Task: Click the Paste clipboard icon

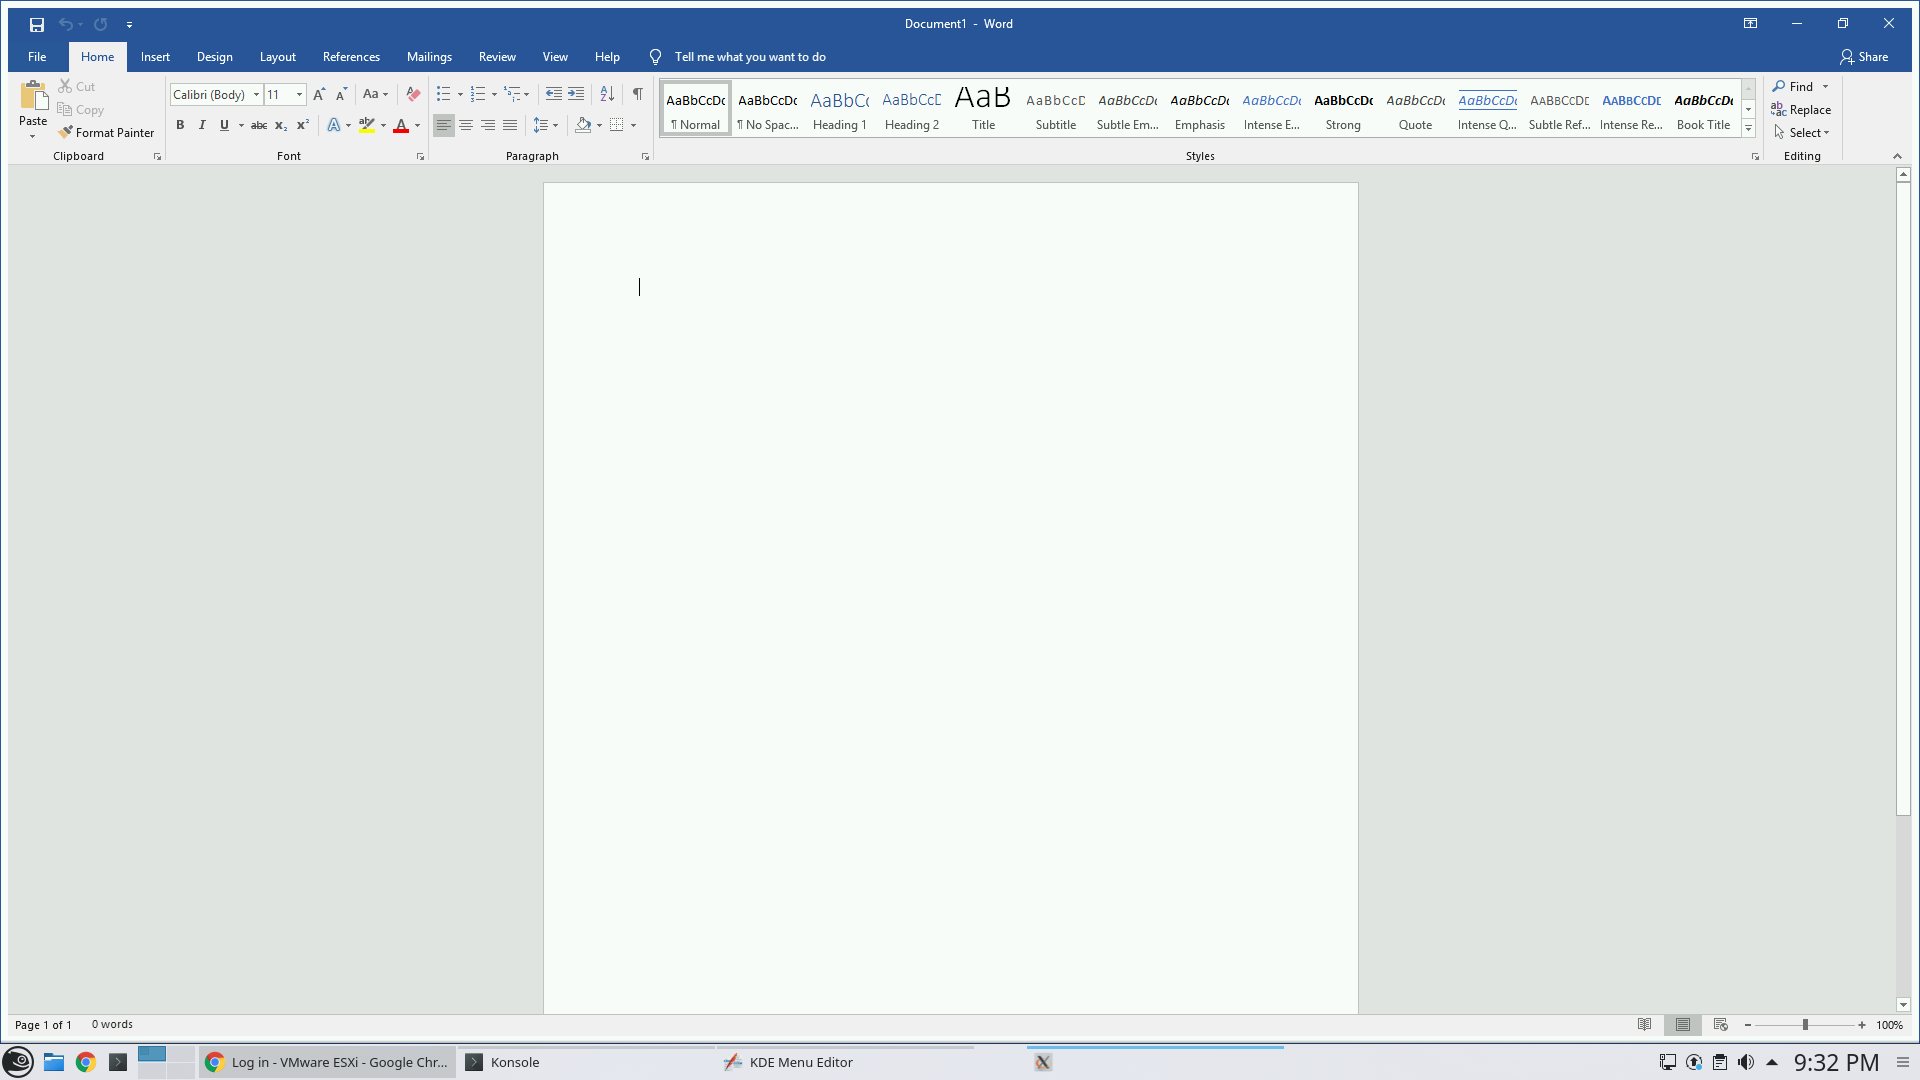Action: point(33,96)
